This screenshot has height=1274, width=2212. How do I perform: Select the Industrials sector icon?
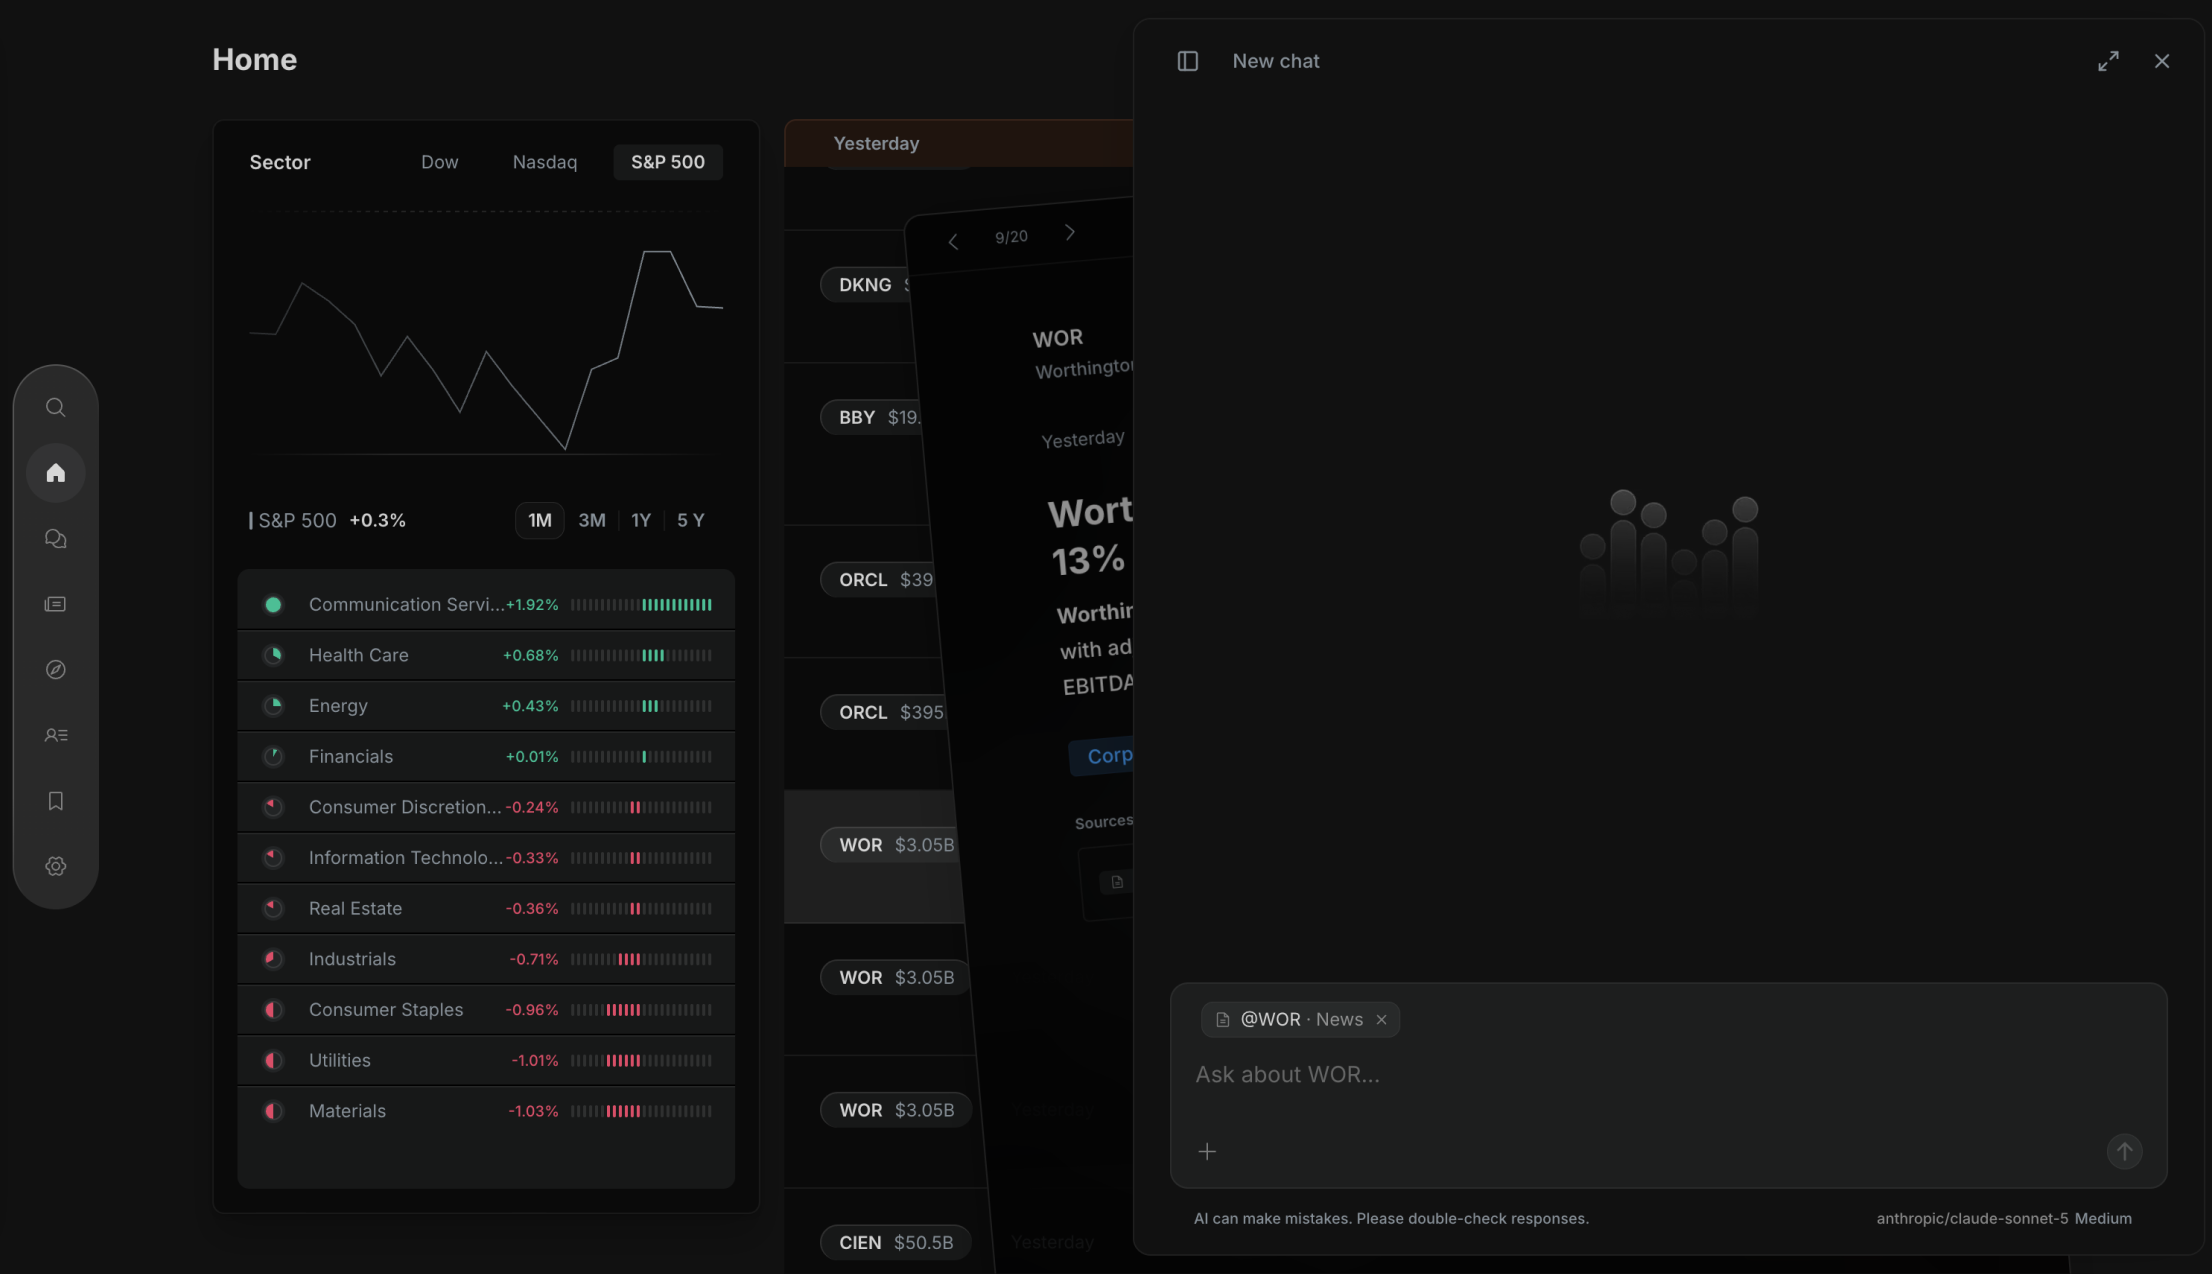273,959
